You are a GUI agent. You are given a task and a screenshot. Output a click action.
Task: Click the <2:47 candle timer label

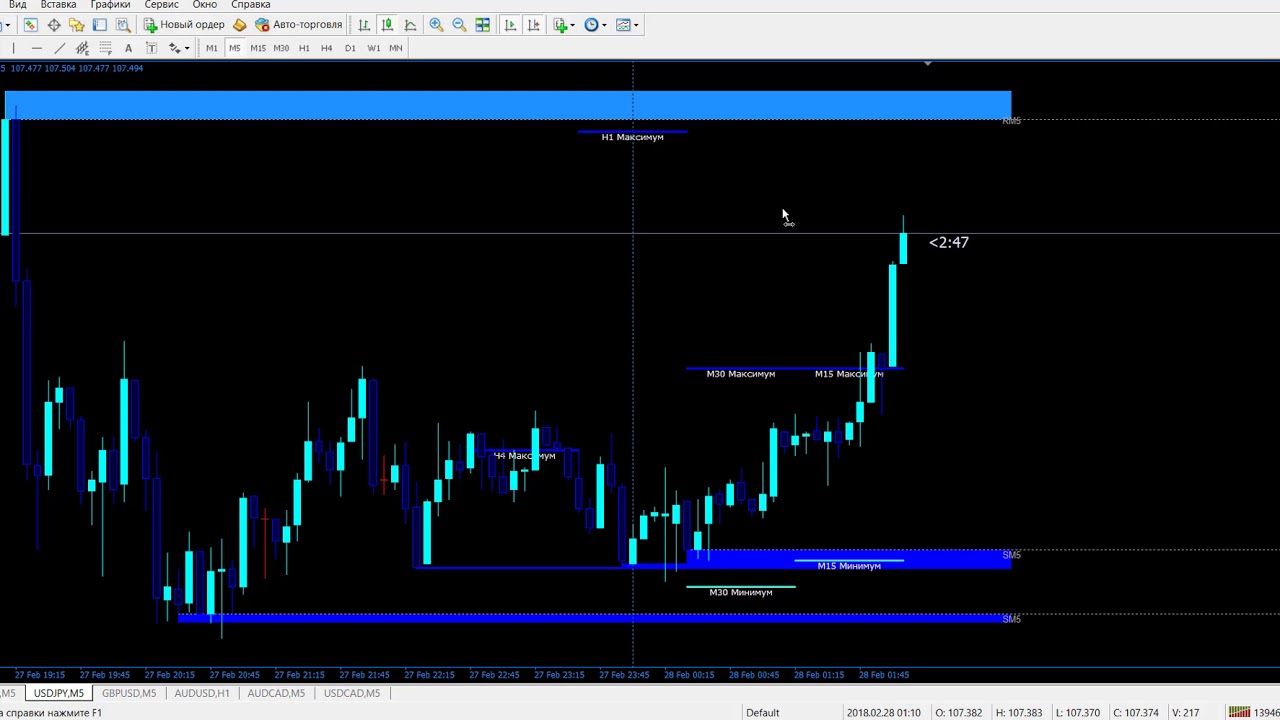coord(948,242)
